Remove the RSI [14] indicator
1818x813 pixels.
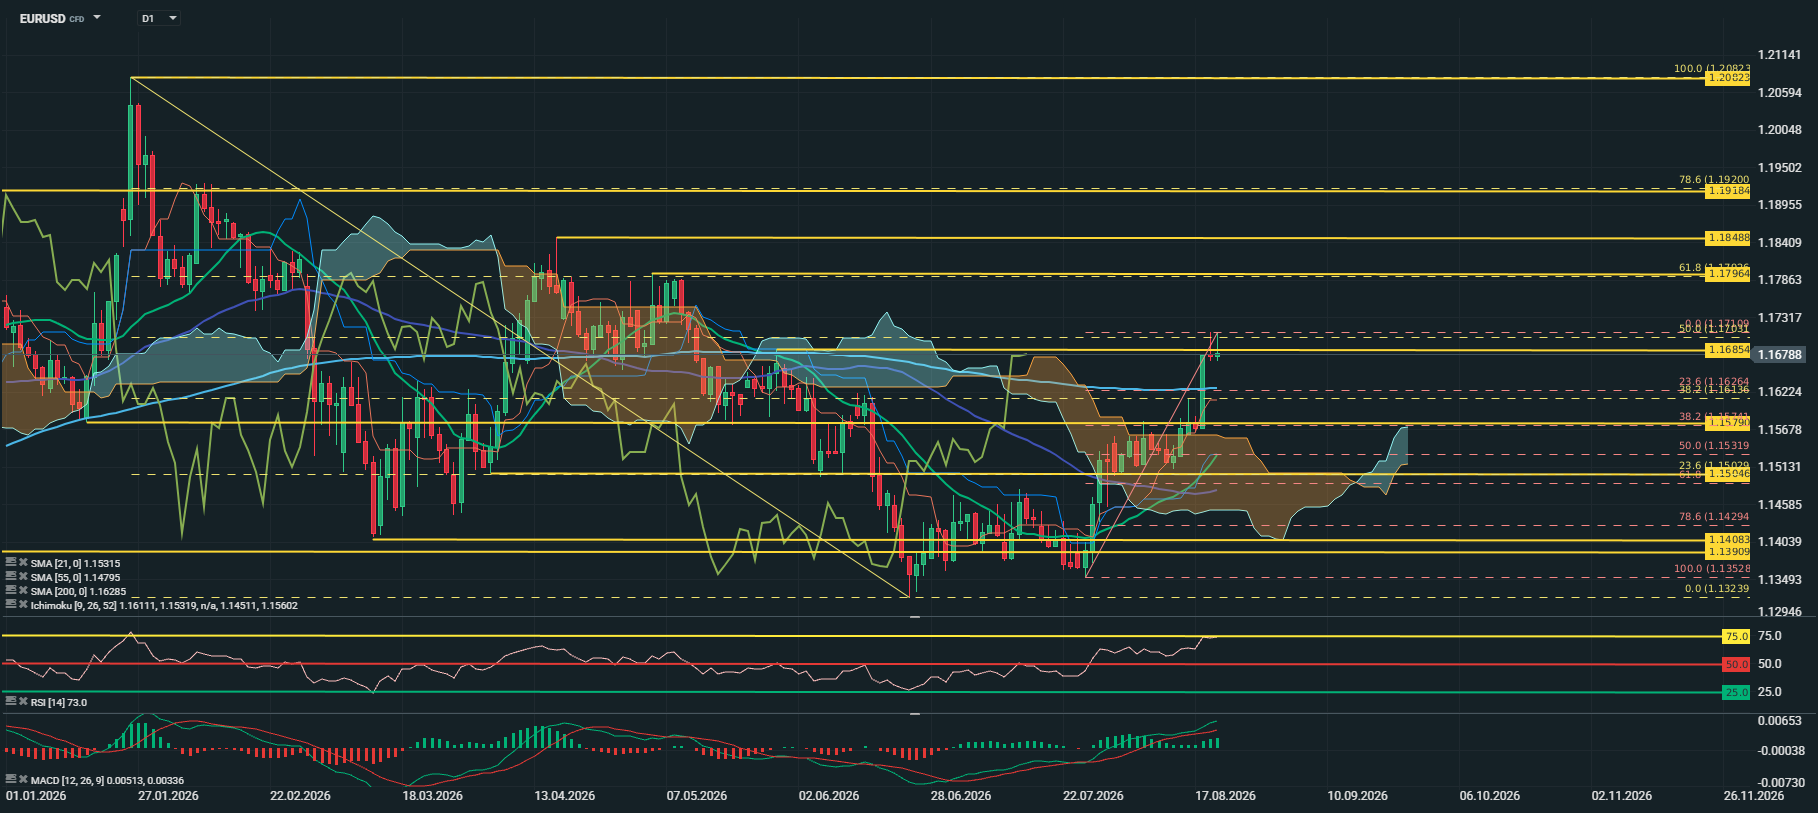click(x=23, y=702)
